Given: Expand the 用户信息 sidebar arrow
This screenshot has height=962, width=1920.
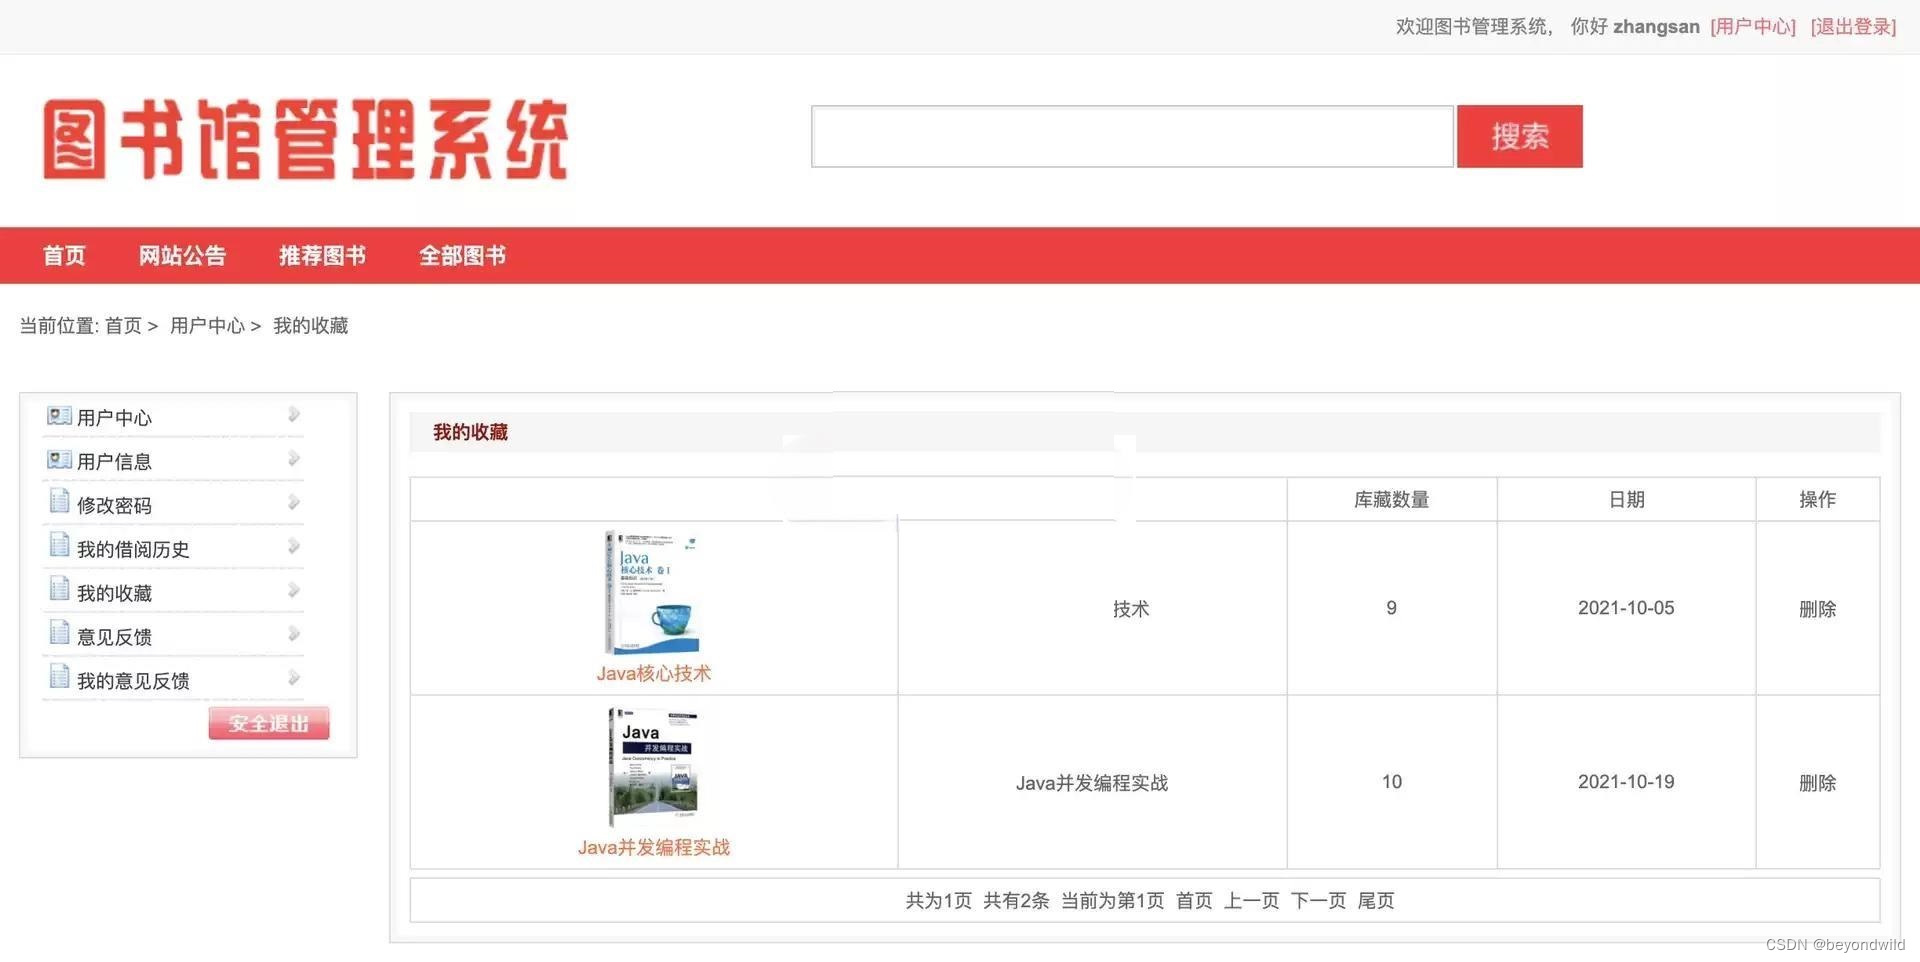Looking at the screenshot, I should tap(293, 459).
